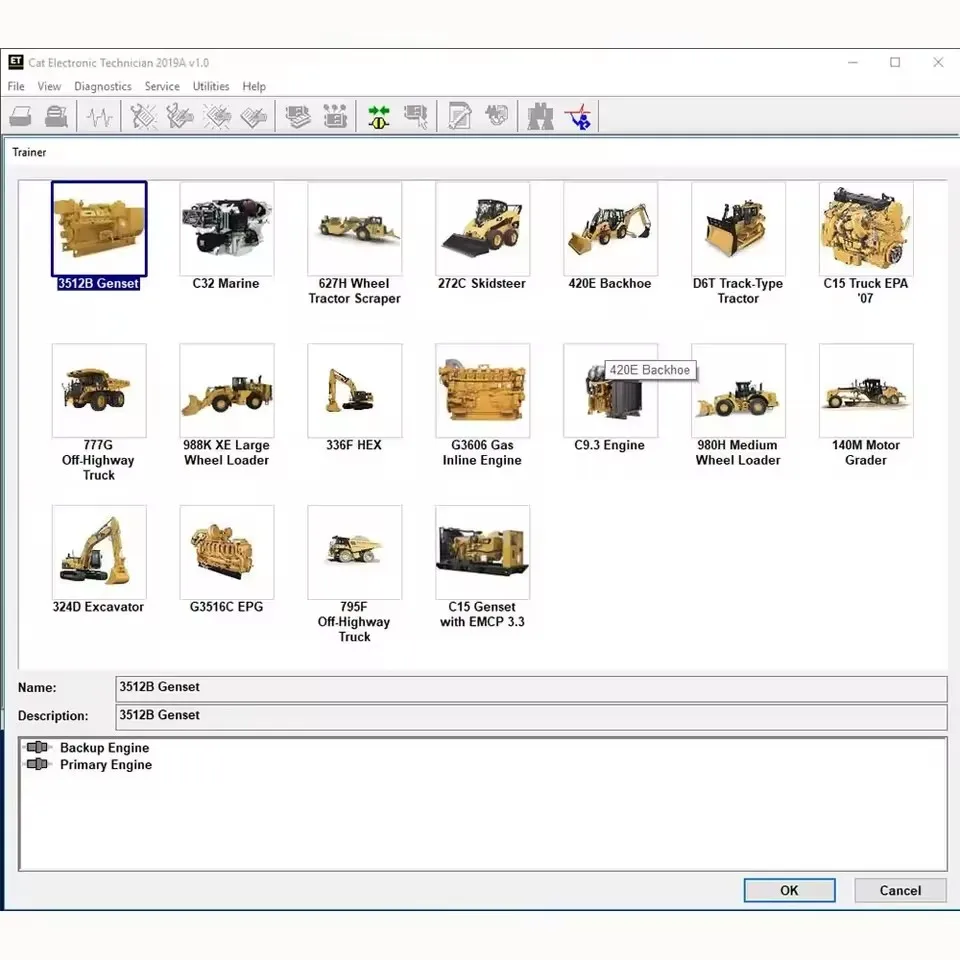
Task: Open the Service menu
Action: pos(161,86)
